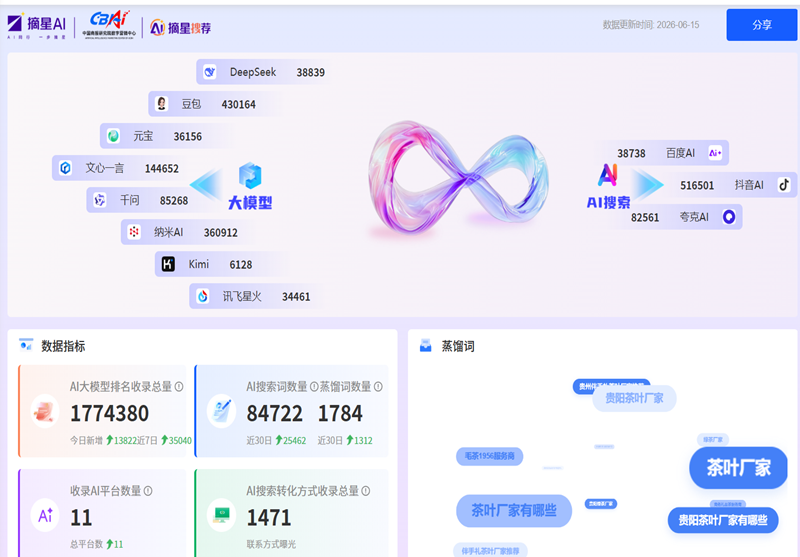Click the 贵阳茶叶厂家有哪些 keyword bubble
This screenshot has width=800, height=557.
click(x=723, y=520)
